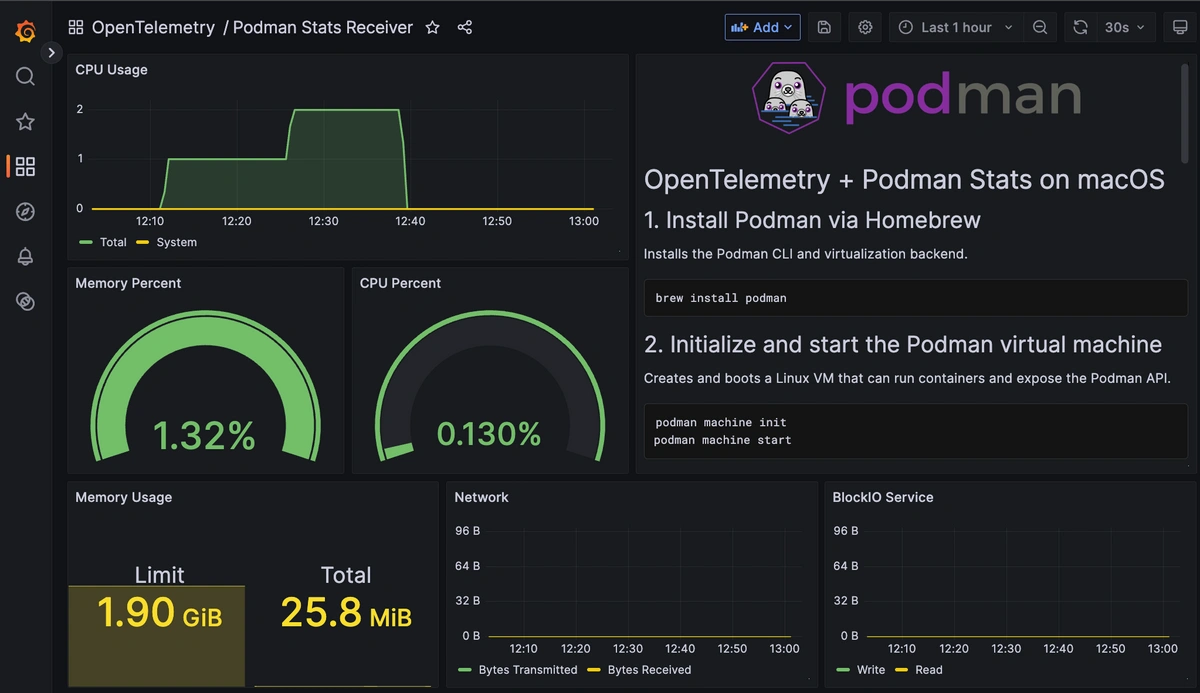This screenshot has width=1200, height=693.
Task: Toggle kiosk TV view mode
Action: (x=1180, y=28)
